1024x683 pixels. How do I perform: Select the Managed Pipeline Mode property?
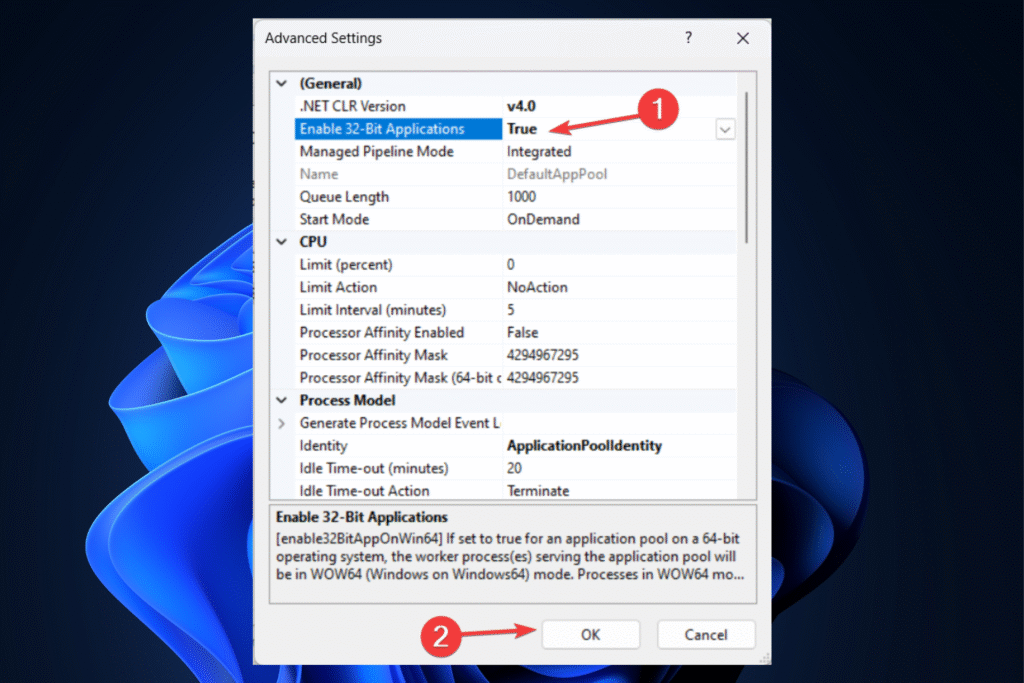376,152
